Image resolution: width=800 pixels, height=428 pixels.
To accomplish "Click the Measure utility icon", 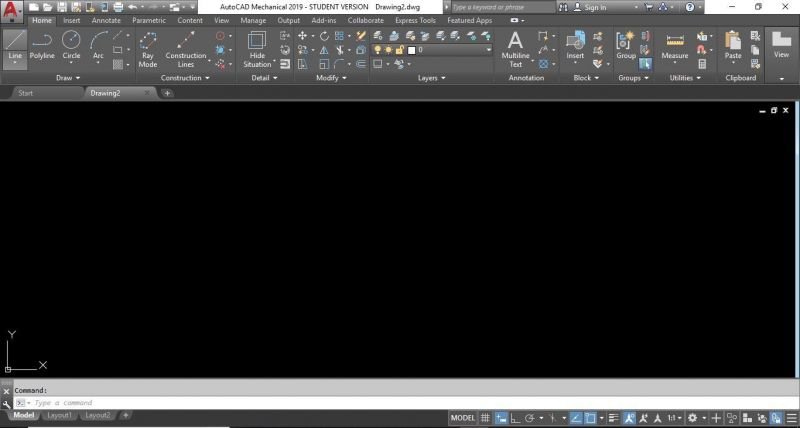I will click(x=675, y=45).
